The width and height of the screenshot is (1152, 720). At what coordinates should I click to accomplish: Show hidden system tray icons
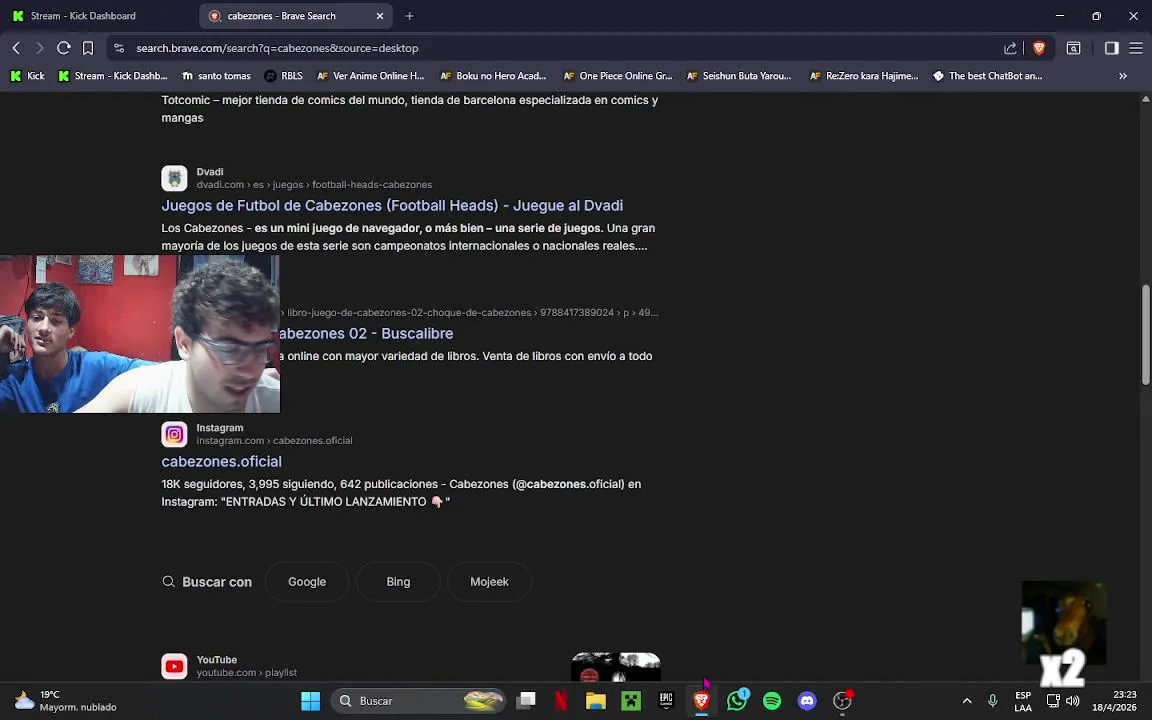click(967, 701)
